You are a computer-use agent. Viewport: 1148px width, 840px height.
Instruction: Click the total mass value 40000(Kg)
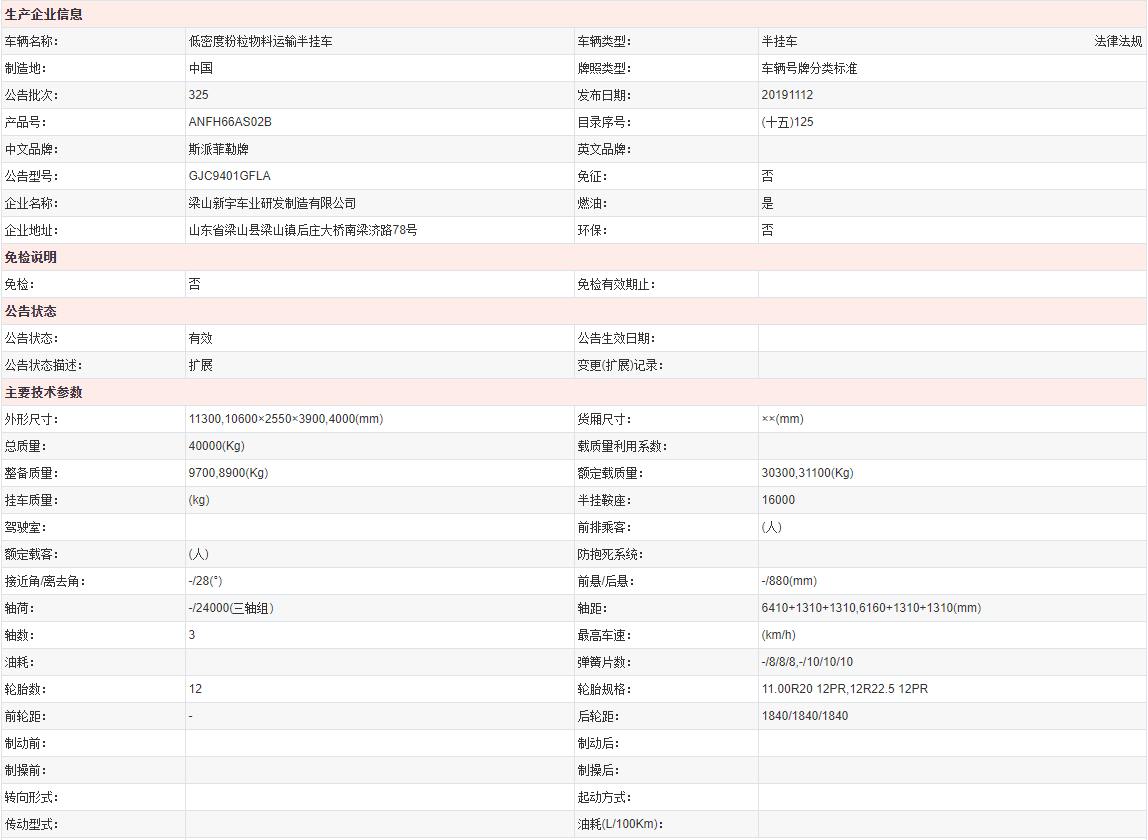[x=217, y=447]
